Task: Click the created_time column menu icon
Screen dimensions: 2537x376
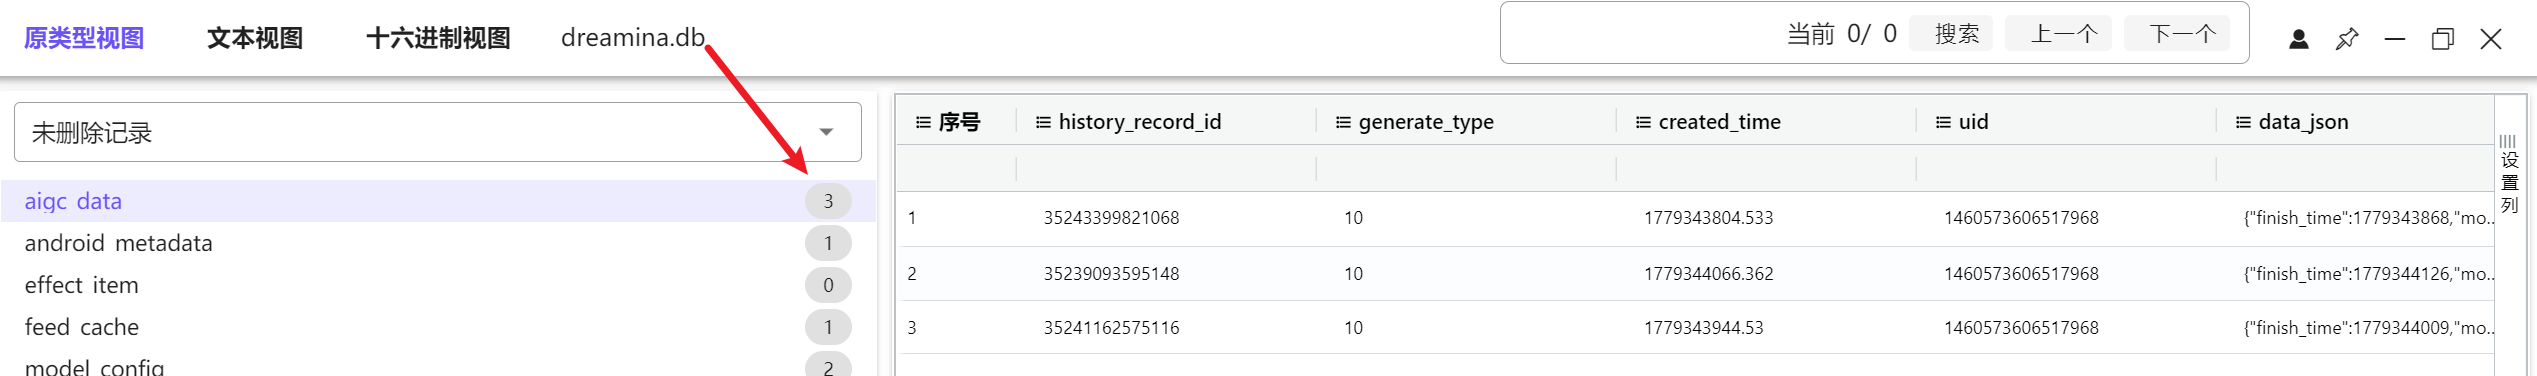Action: [x=1643, y=122]
